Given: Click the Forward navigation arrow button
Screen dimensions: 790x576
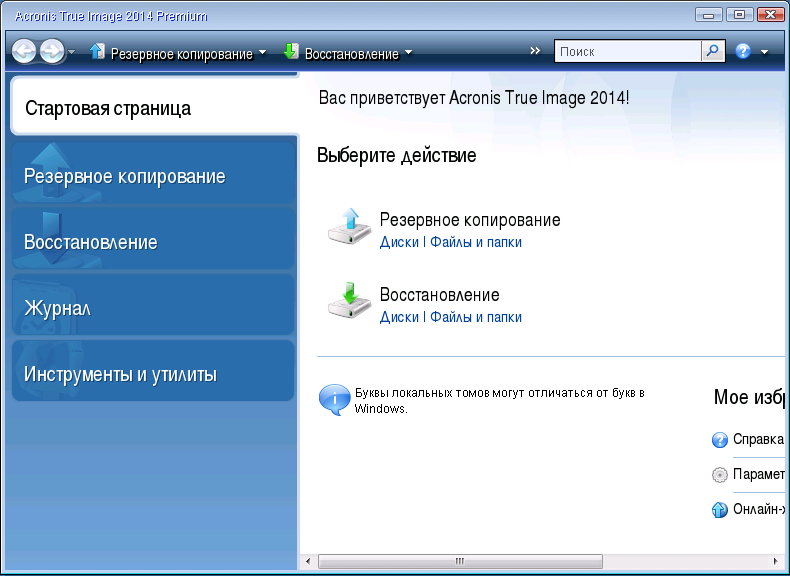Looking at the screenshot, I should [52, 51].
